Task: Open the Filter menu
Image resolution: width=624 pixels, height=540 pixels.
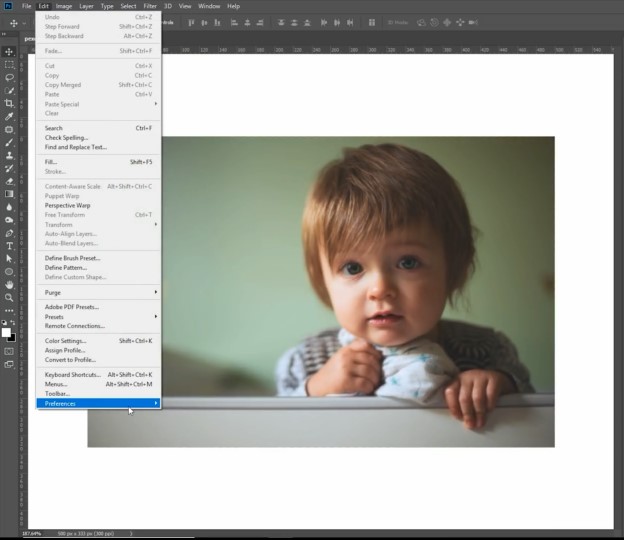Action: (x=150, y=6)
